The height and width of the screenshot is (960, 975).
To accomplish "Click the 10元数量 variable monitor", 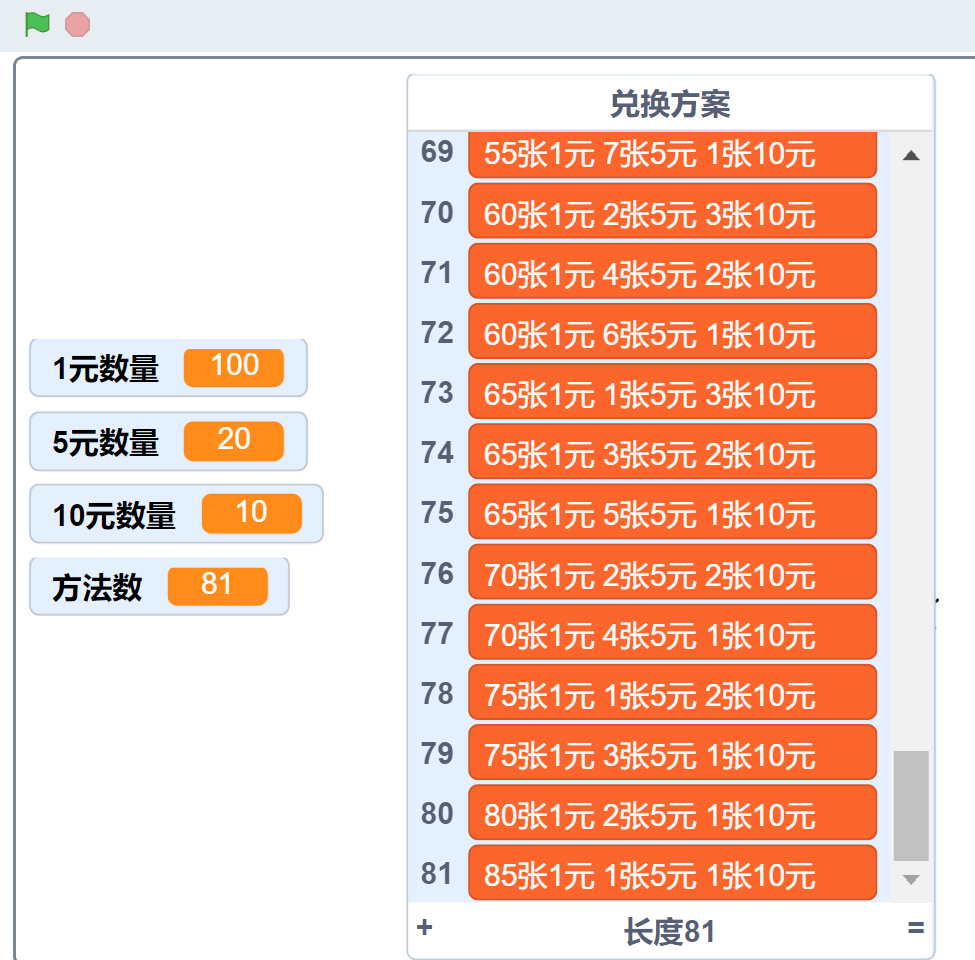I will click(x=176, y=514).
